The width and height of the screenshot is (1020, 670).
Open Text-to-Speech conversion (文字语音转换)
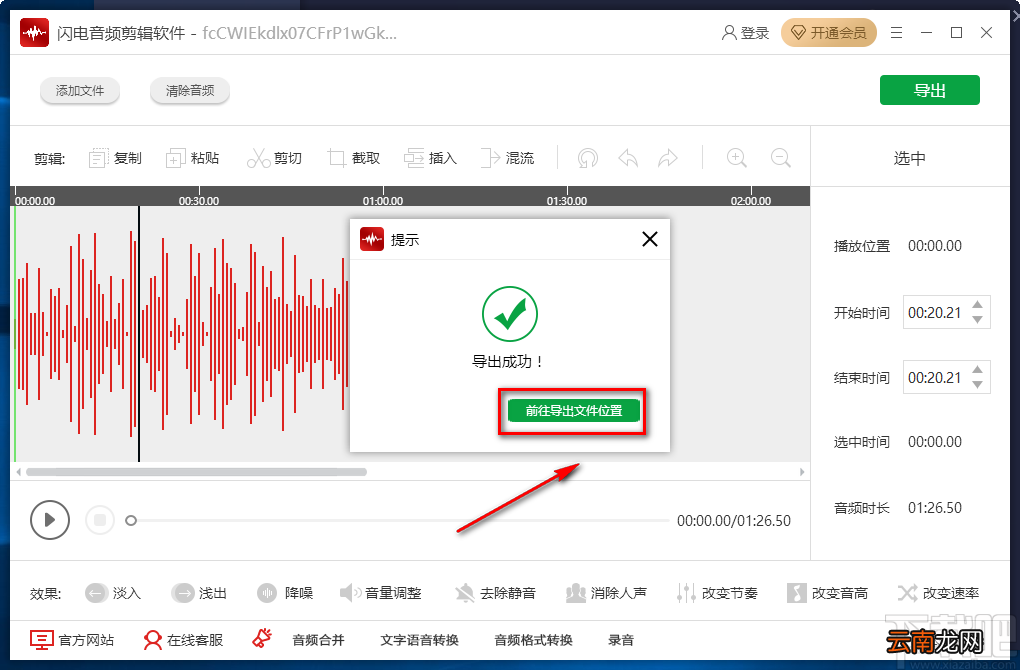(x=420, y=640)
